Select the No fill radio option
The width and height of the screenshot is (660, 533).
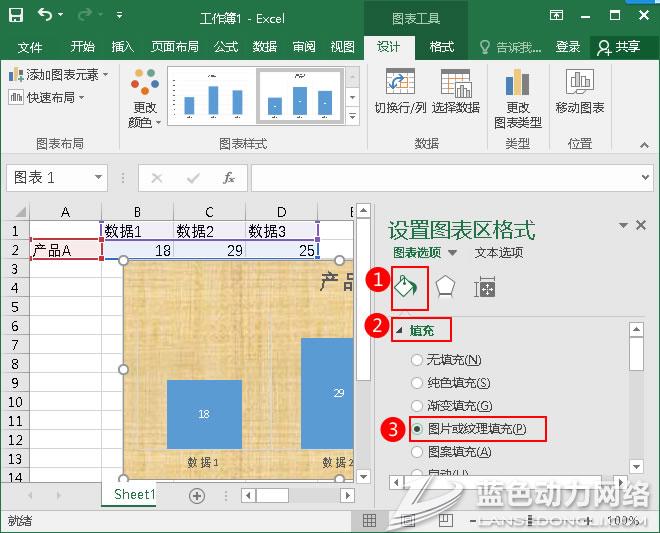point(418,360)
